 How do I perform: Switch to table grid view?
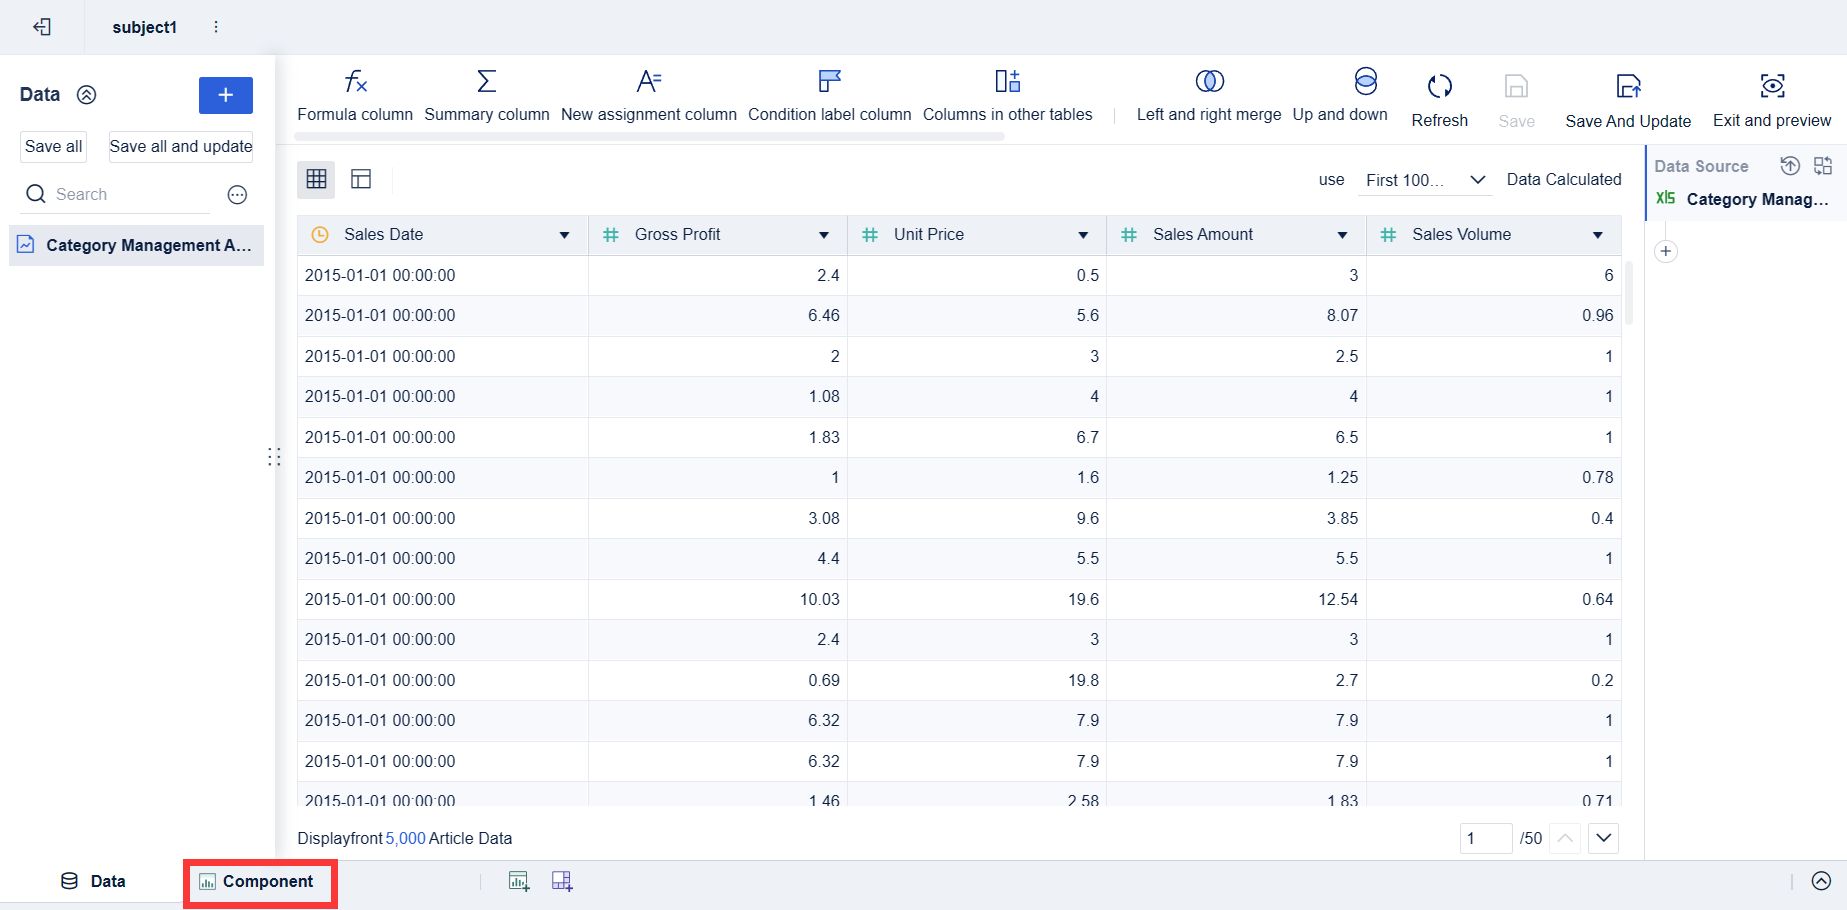316,179
